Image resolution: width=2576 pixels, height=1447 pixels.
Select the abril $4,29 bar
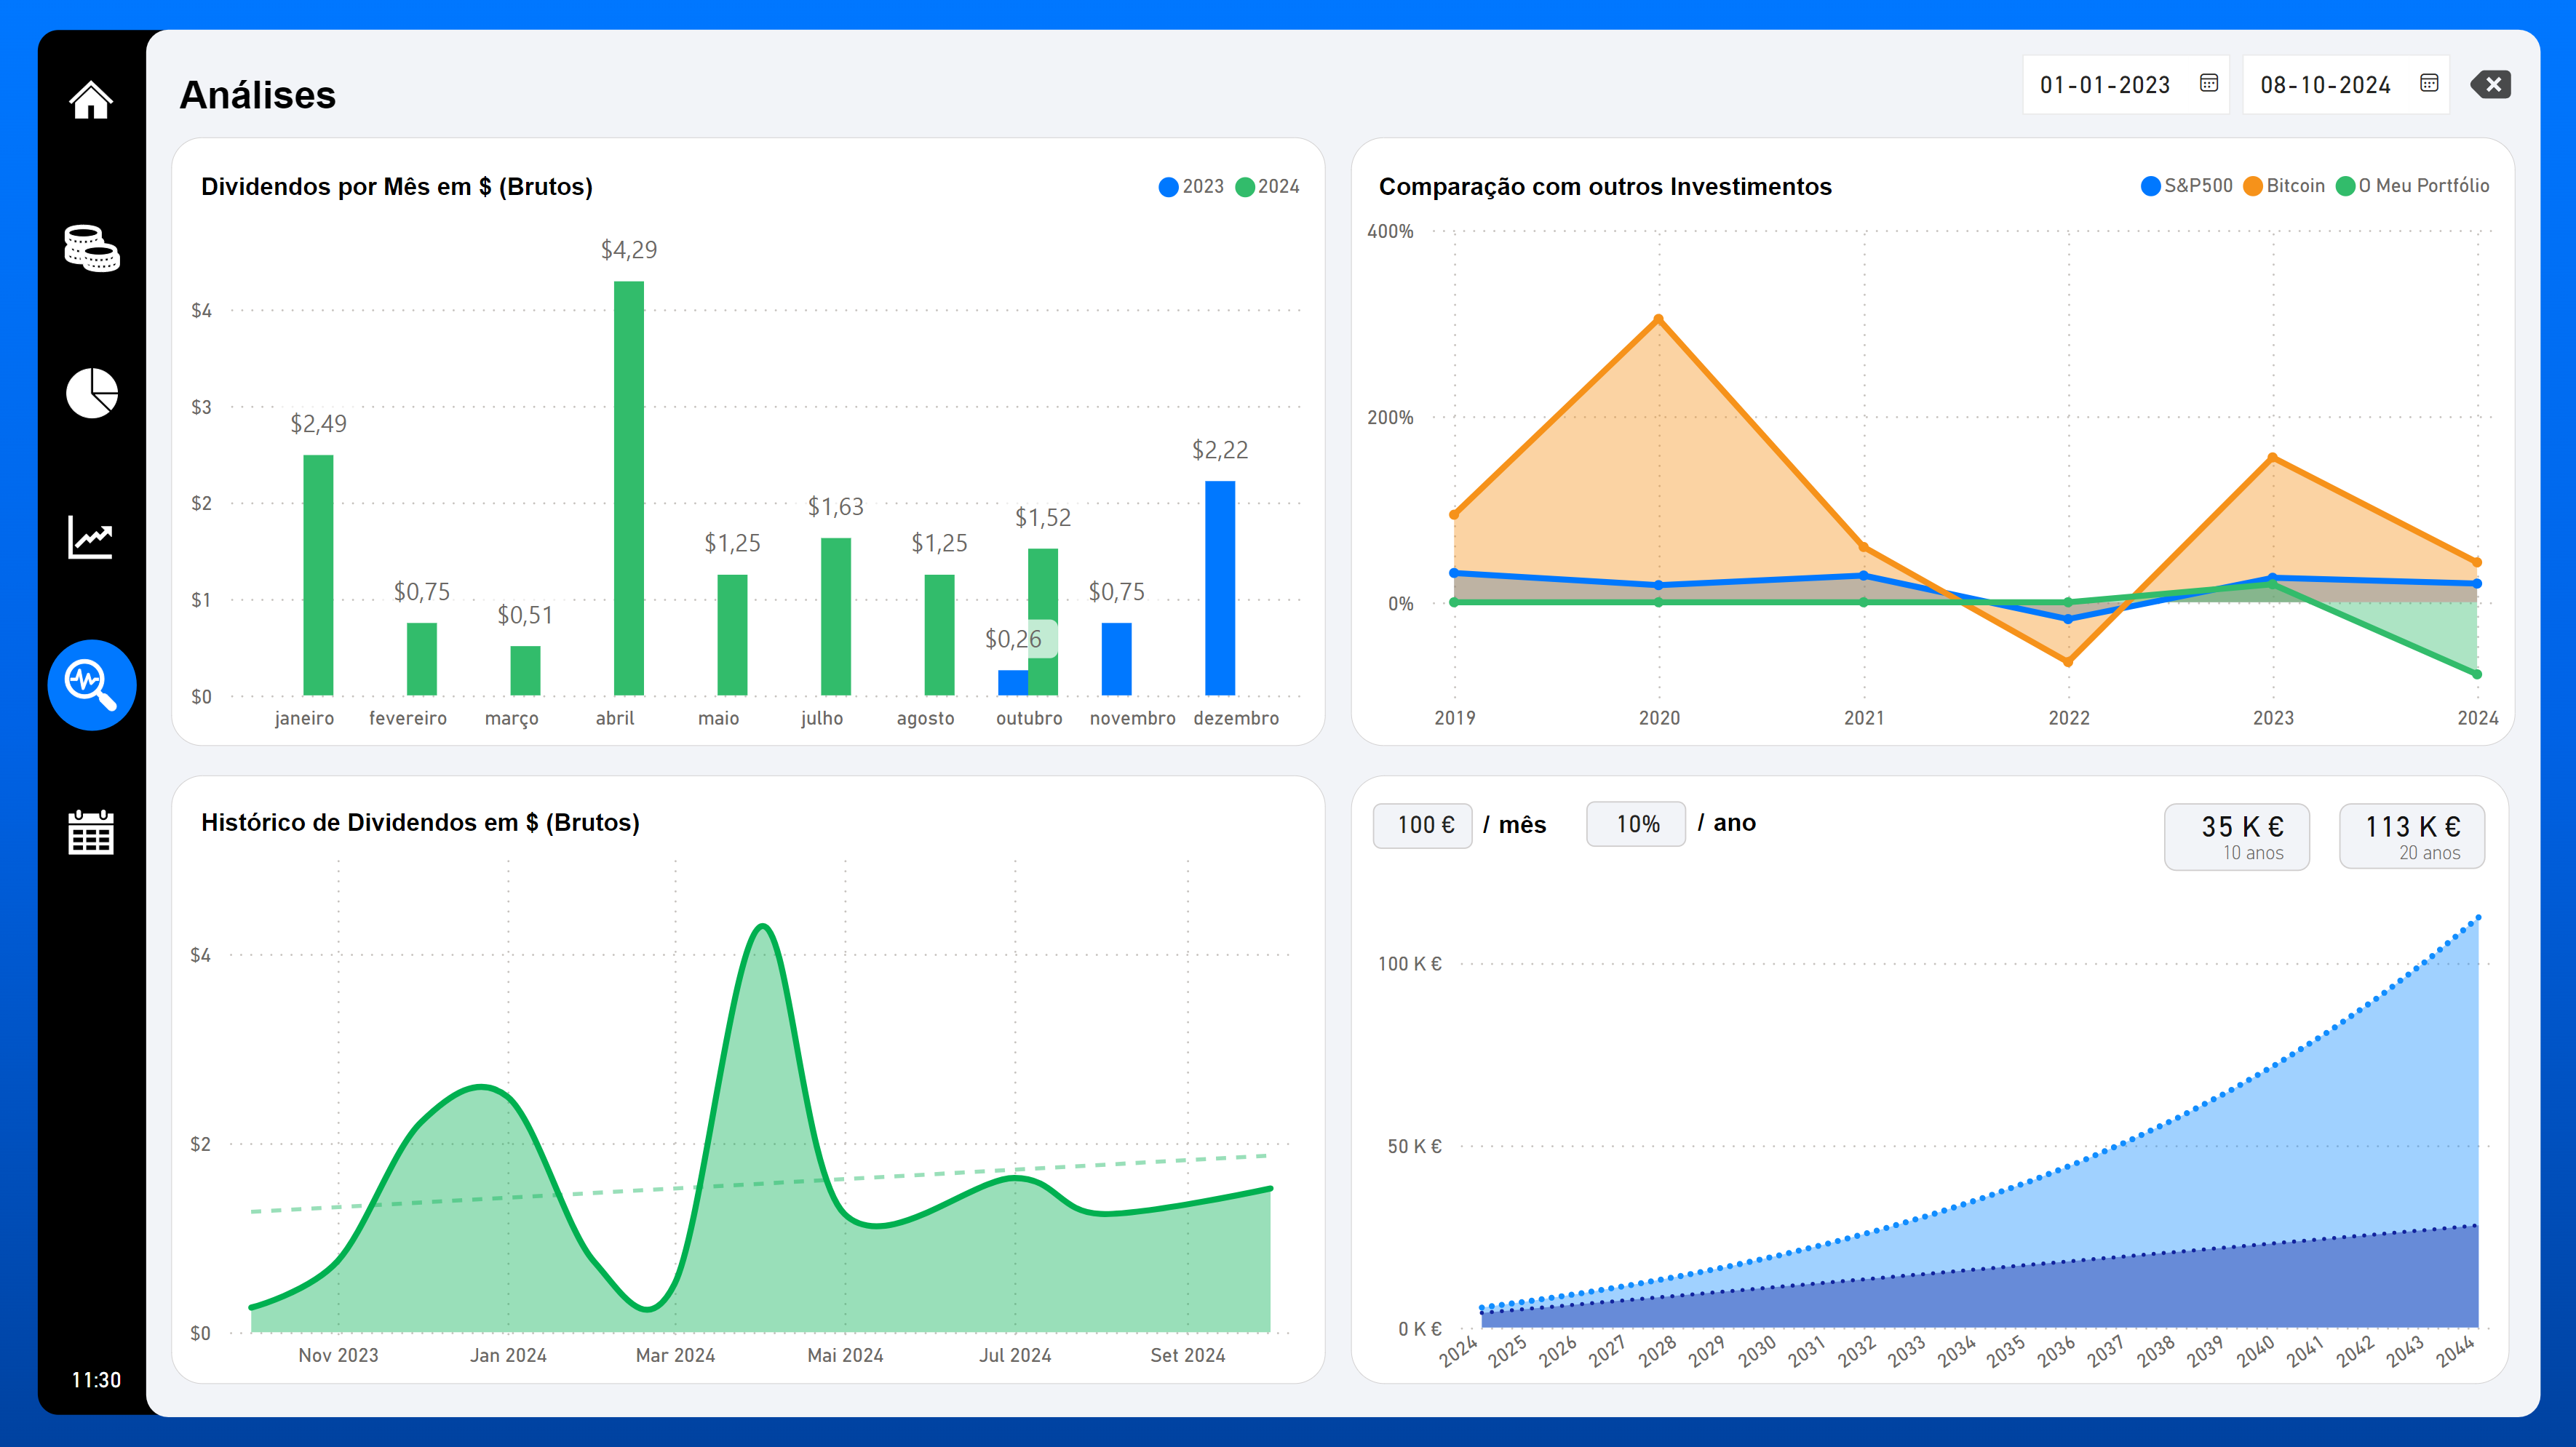628,488
